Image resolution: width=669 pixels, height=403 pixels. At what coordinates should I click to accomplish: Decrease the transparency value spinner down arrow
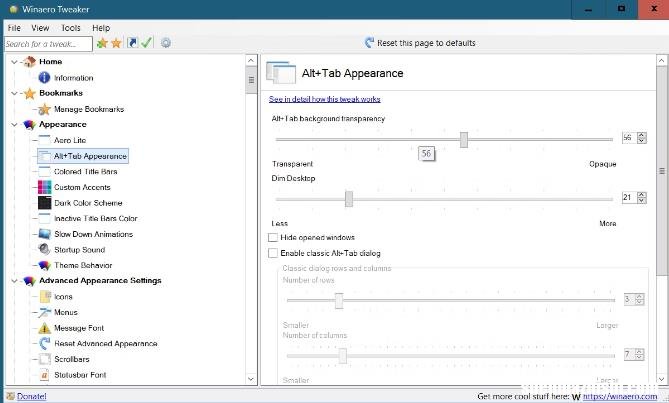point(642,141)
